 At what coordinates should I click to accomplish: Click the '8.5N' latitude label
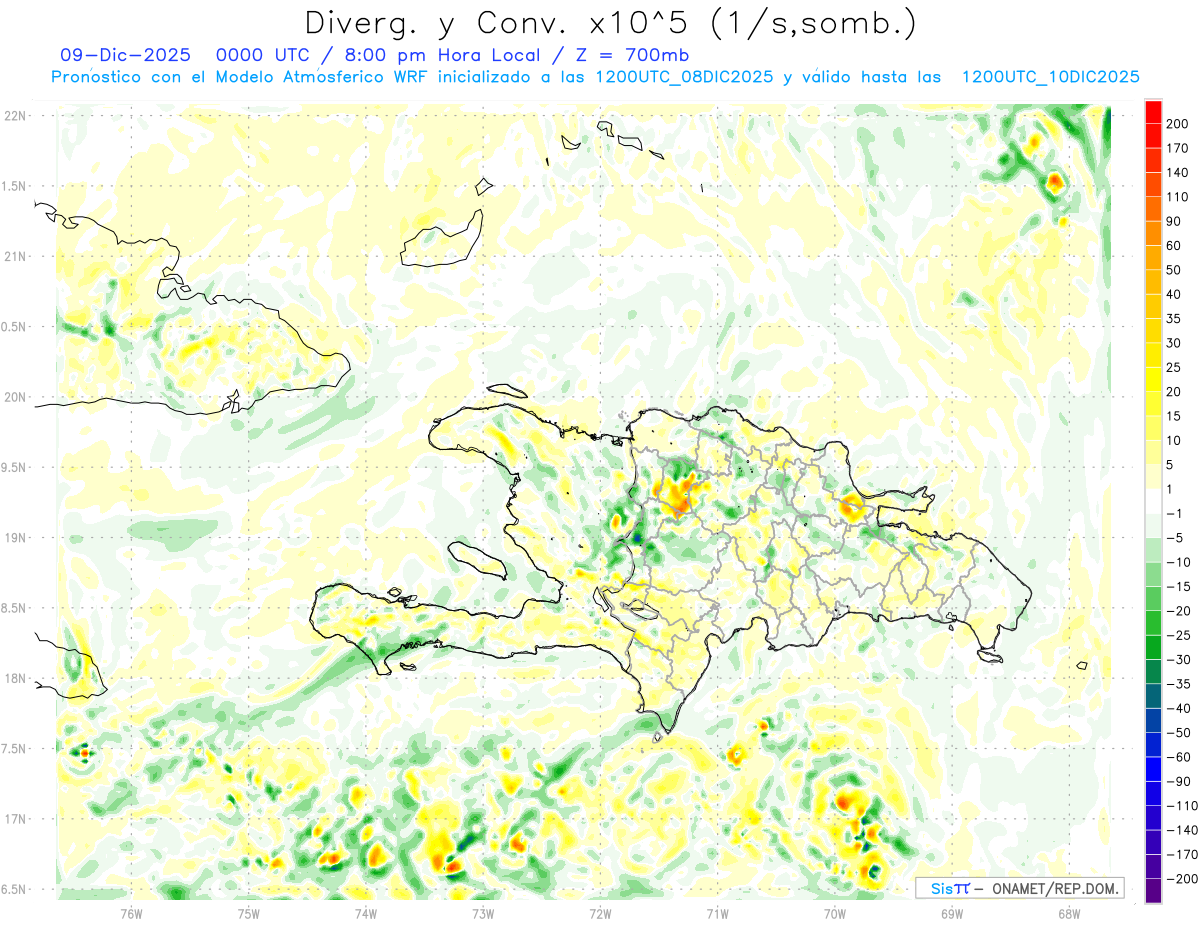pos(15,608)
